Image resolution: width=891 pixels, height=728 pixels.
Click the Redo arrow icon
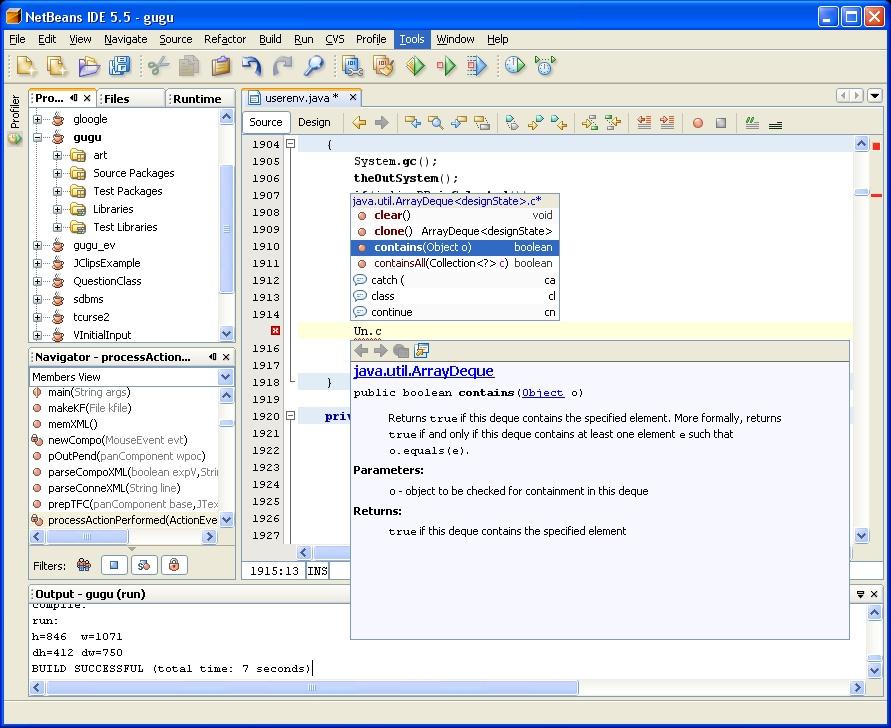click(x=282, y=66)
